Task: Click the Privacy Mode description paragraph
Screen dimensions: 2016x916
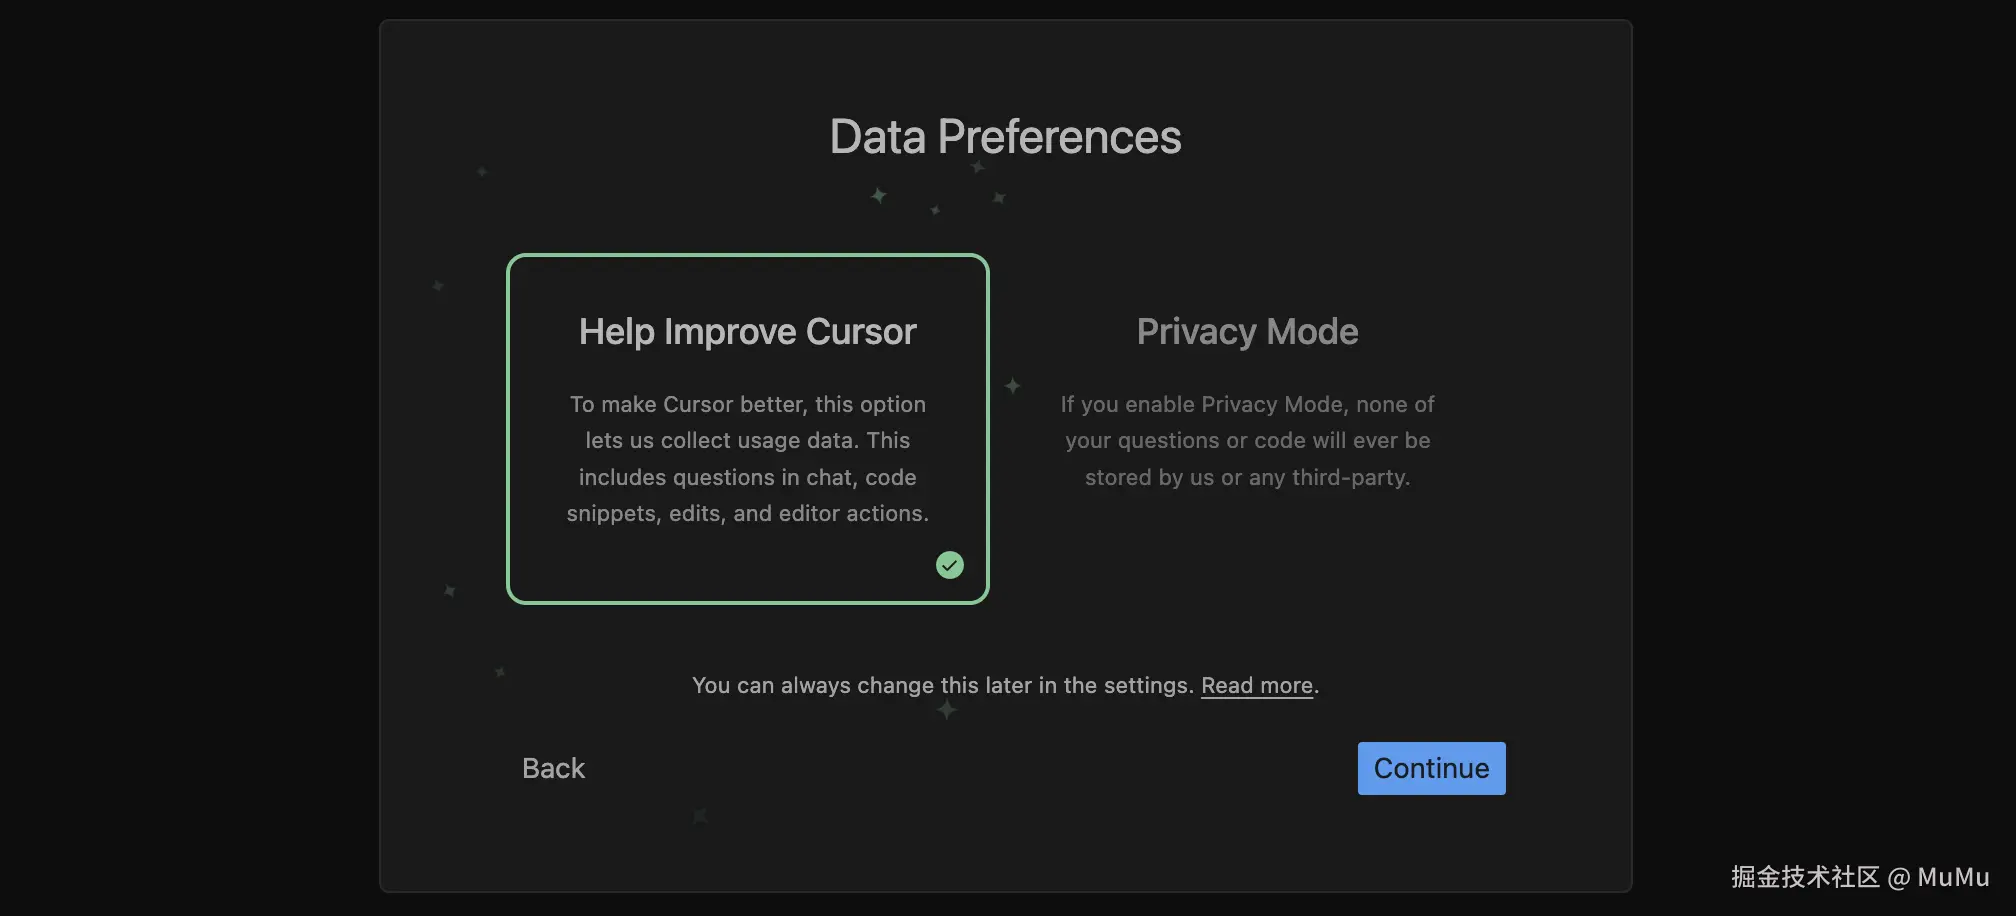Action: 1247,440
